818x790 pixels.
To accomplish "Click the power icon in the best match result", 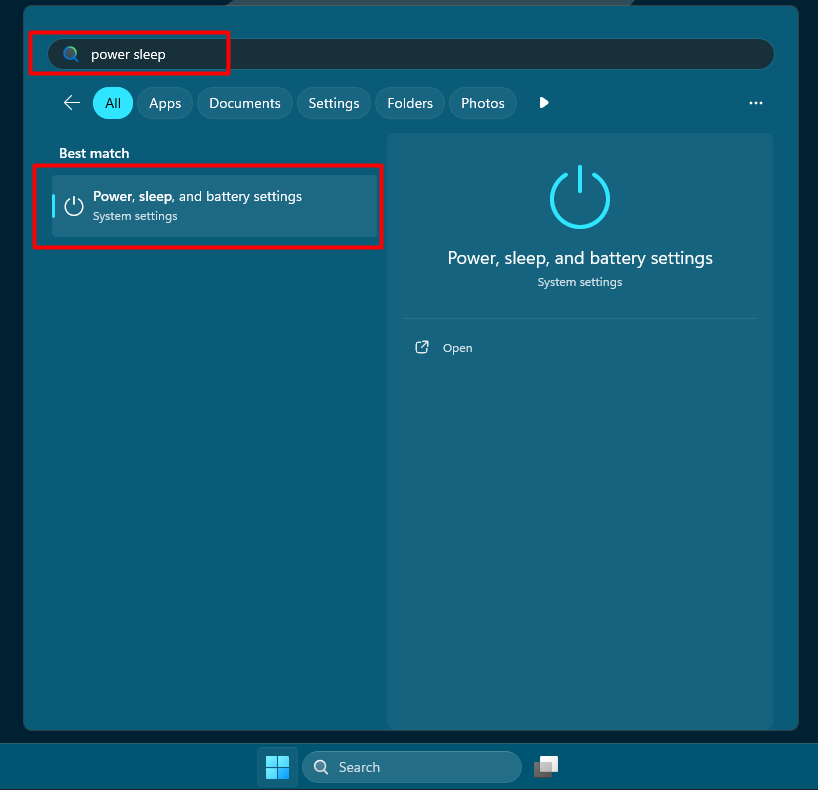I will coord(74,206).
